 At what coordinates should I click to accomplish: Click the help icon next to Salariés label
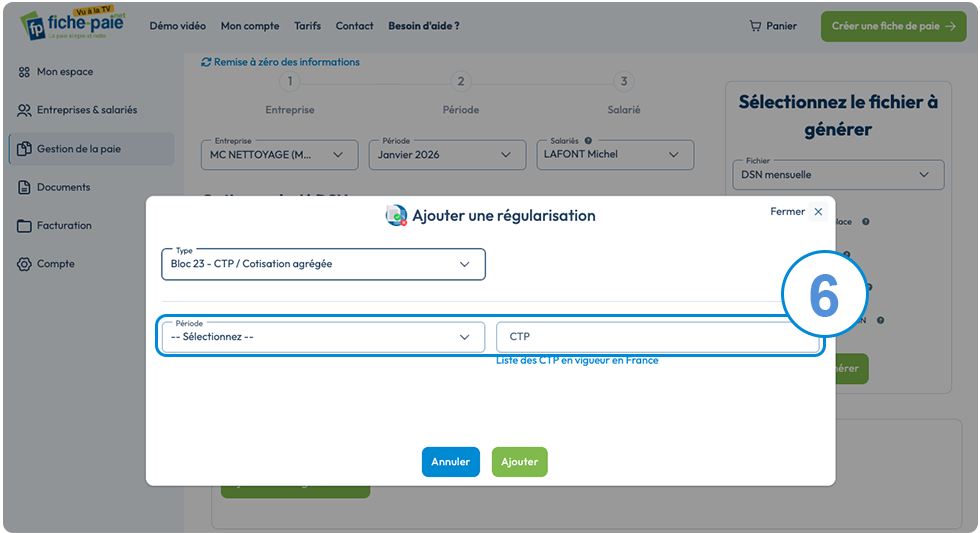[588, 141]
